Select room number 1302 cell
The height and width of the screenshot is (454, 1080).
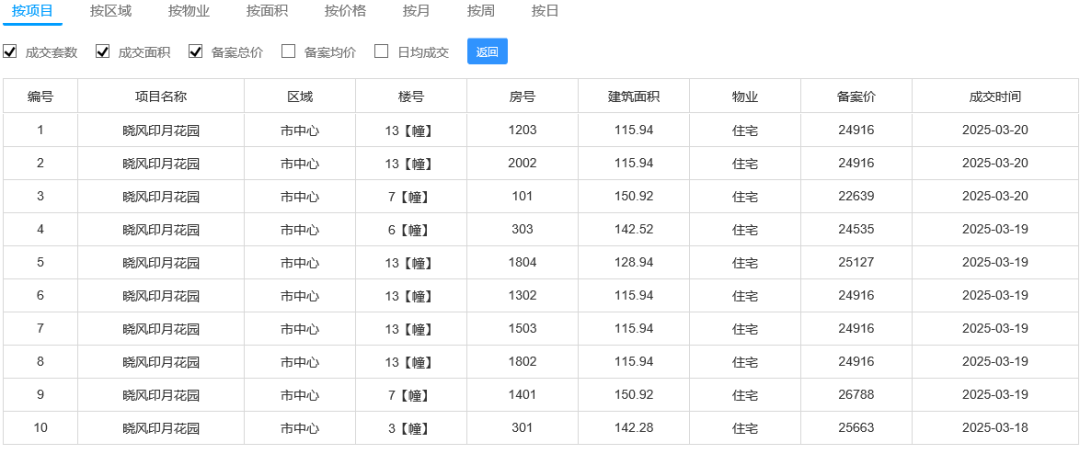[522, 295]
